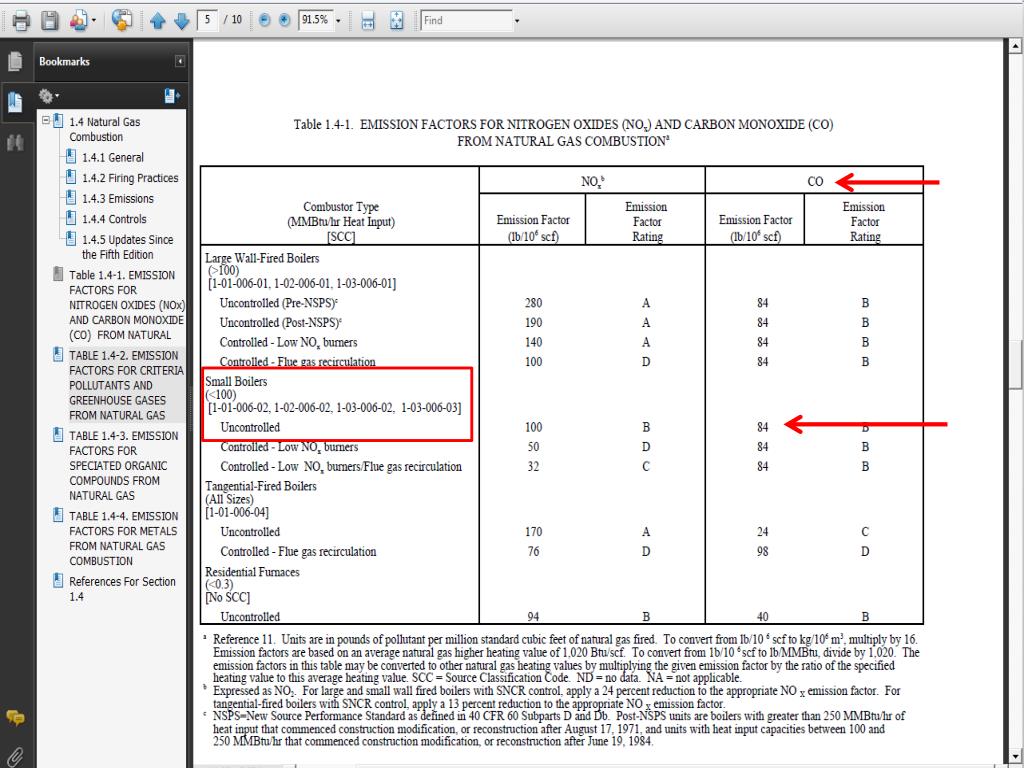This screenshot has width=1024, height=768.
Task: Click the 'Tangential-Fired Boilers' heading
Action: (261, 486)
